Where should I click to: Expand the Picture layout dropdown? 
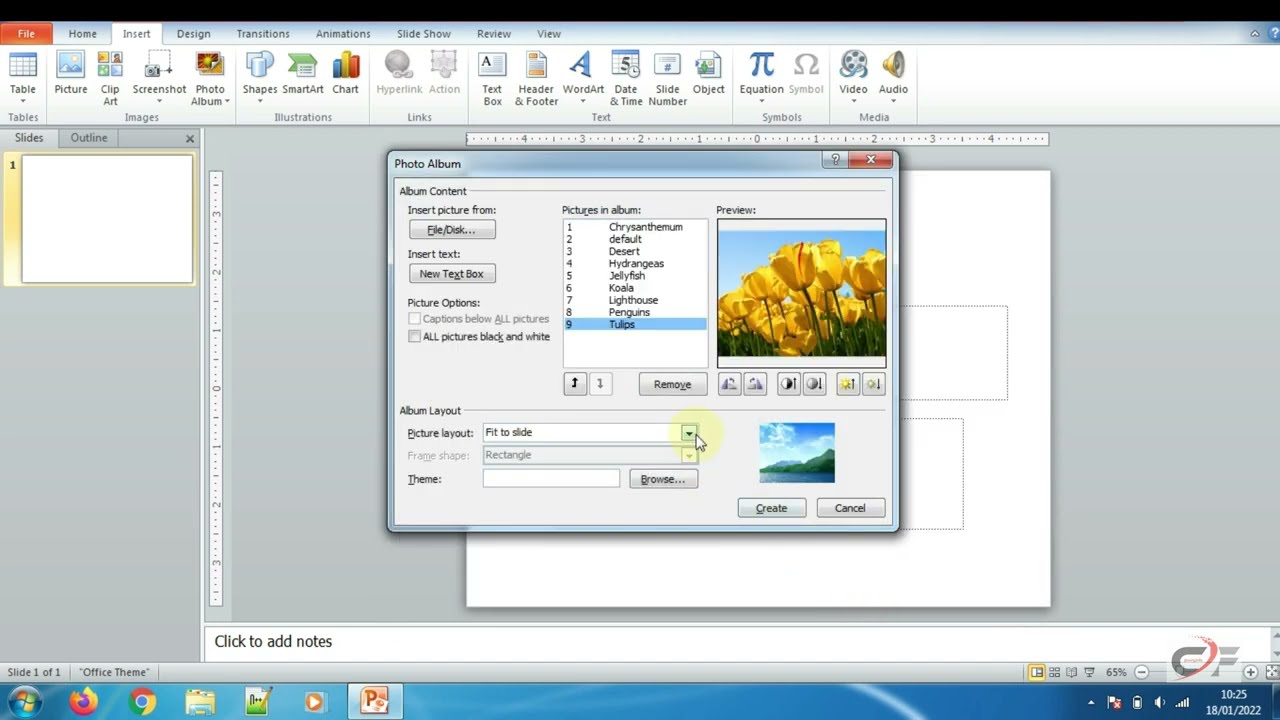(x=689, y=433)
